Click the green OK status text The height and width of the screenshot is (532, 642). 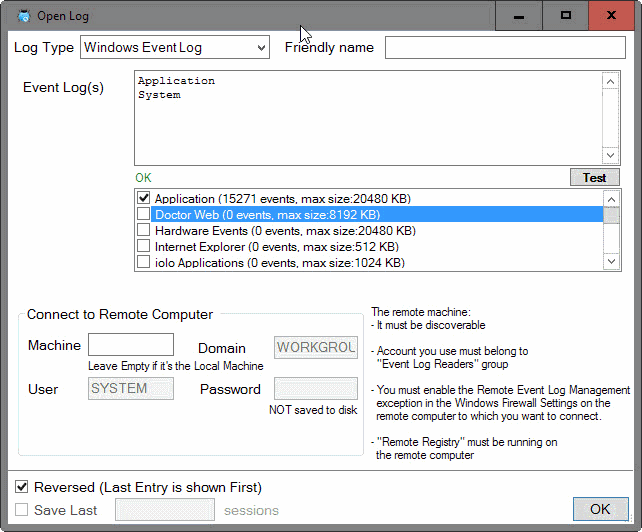[143, 178]
